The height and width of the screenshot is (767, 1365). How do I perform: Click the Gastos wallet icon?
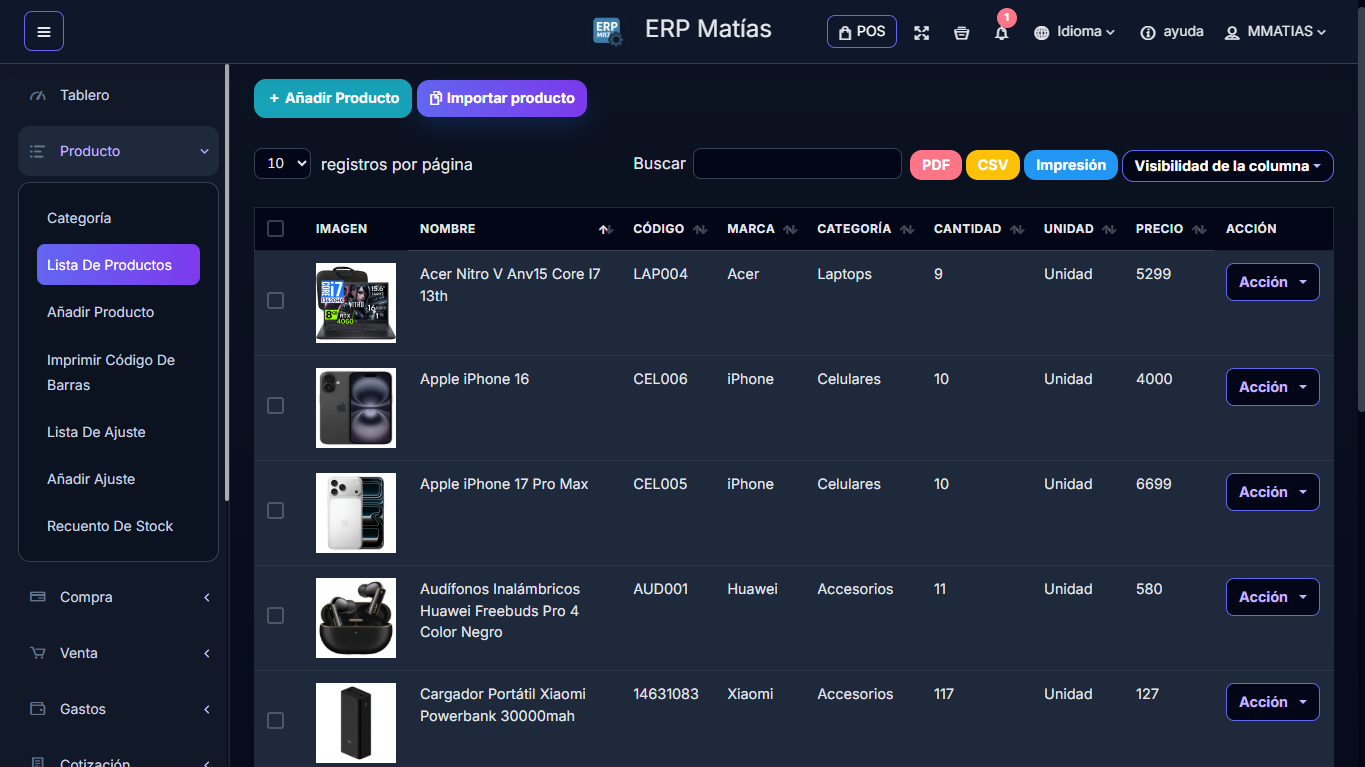tap(38, 709)
